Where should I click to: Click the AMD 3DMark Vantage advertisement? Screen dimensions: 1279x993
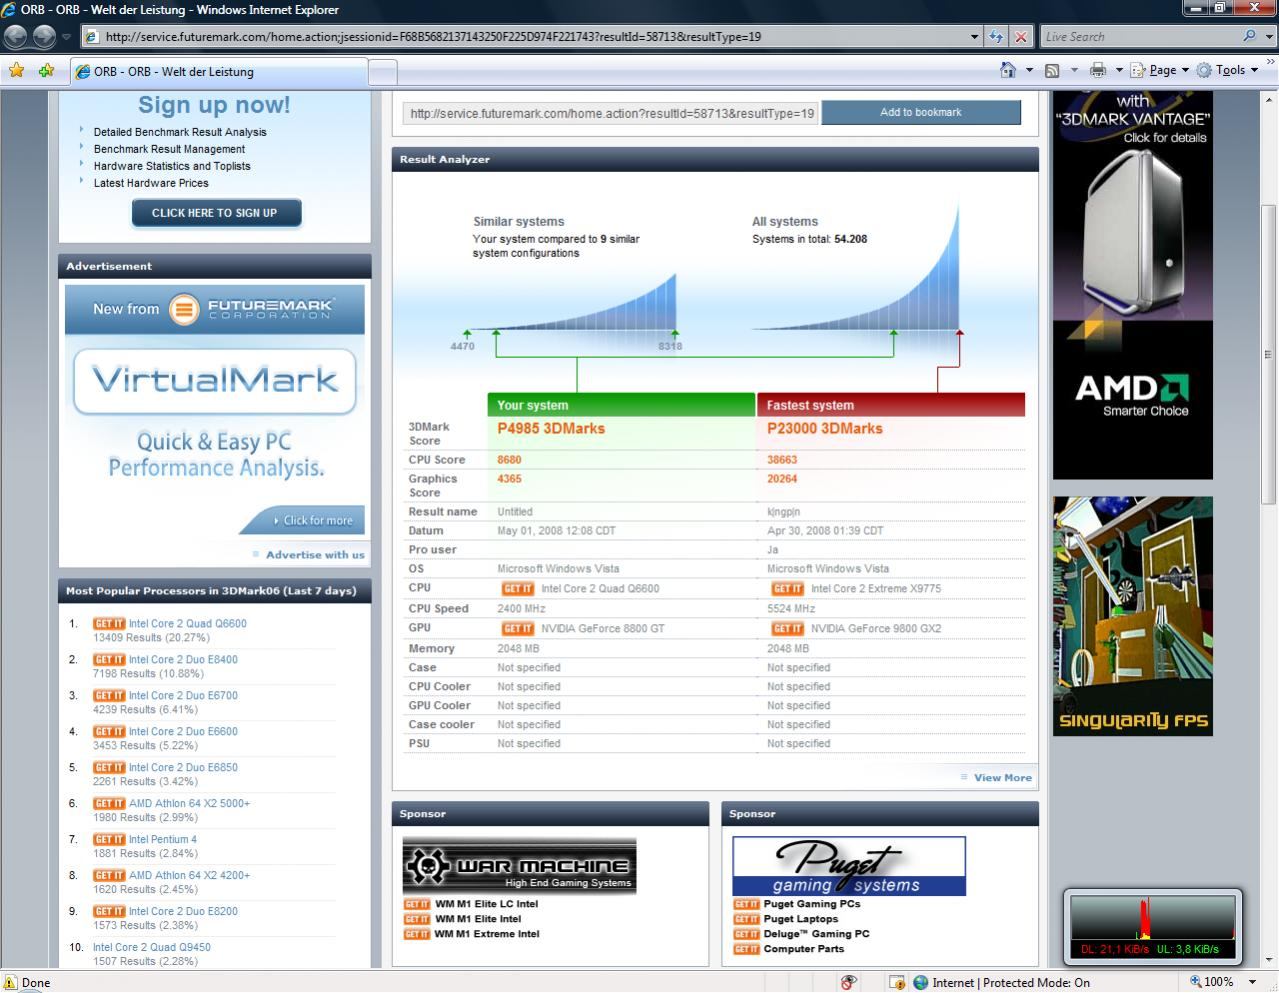point(1132,285)
